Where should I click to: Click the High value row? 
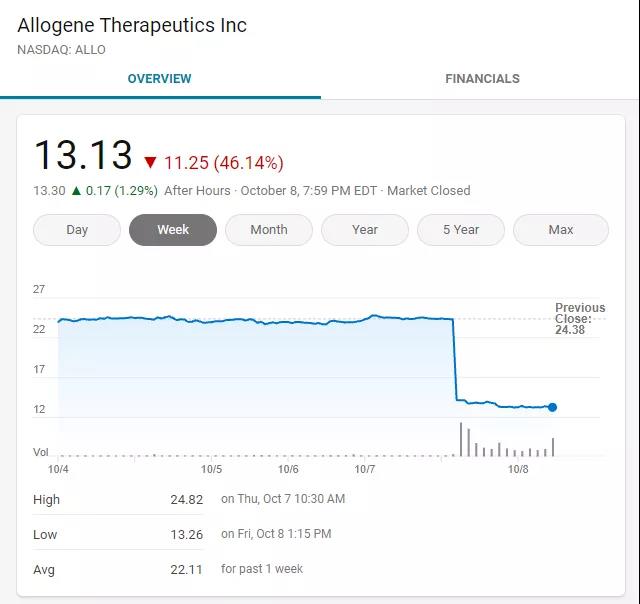pyautogui.click(x=187, y=499)
